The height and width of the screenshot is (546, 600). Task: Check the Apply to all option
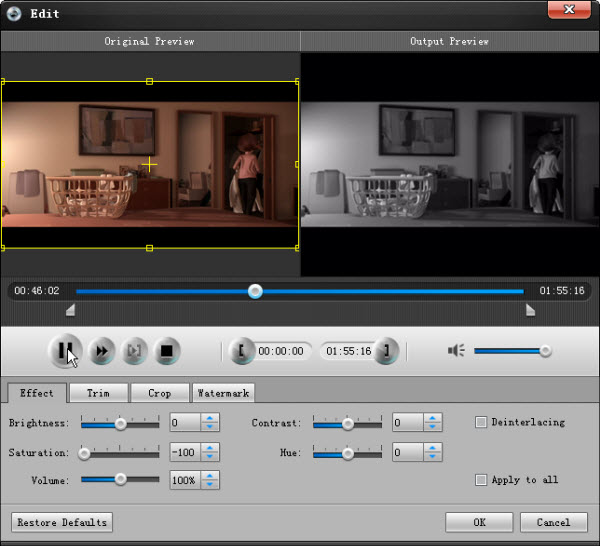pyautogui.click(x=481, y=480)
